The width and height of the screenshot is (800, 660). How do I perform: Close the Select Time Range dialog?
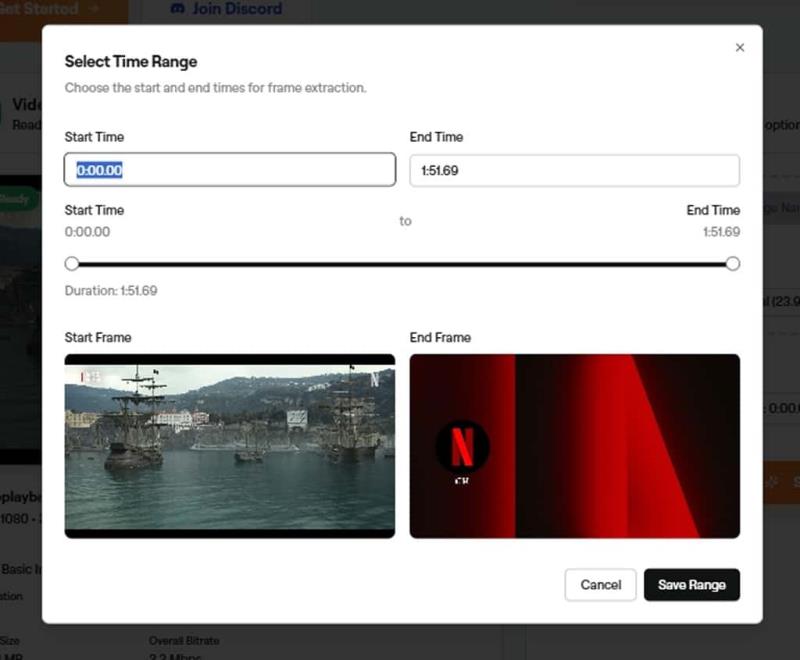click(740, 47)
